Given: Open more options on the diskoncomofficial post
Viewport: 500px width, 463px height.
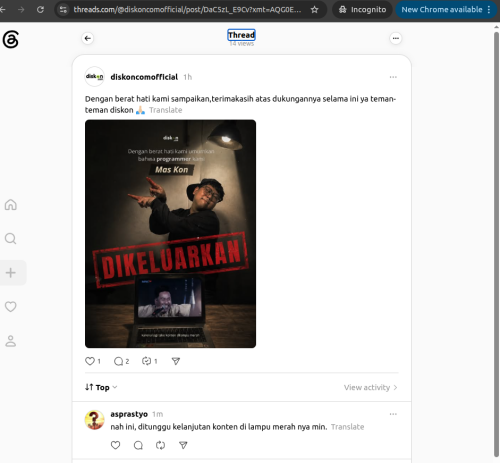Looking at the screenshot, I should click(x=393, y=77).
